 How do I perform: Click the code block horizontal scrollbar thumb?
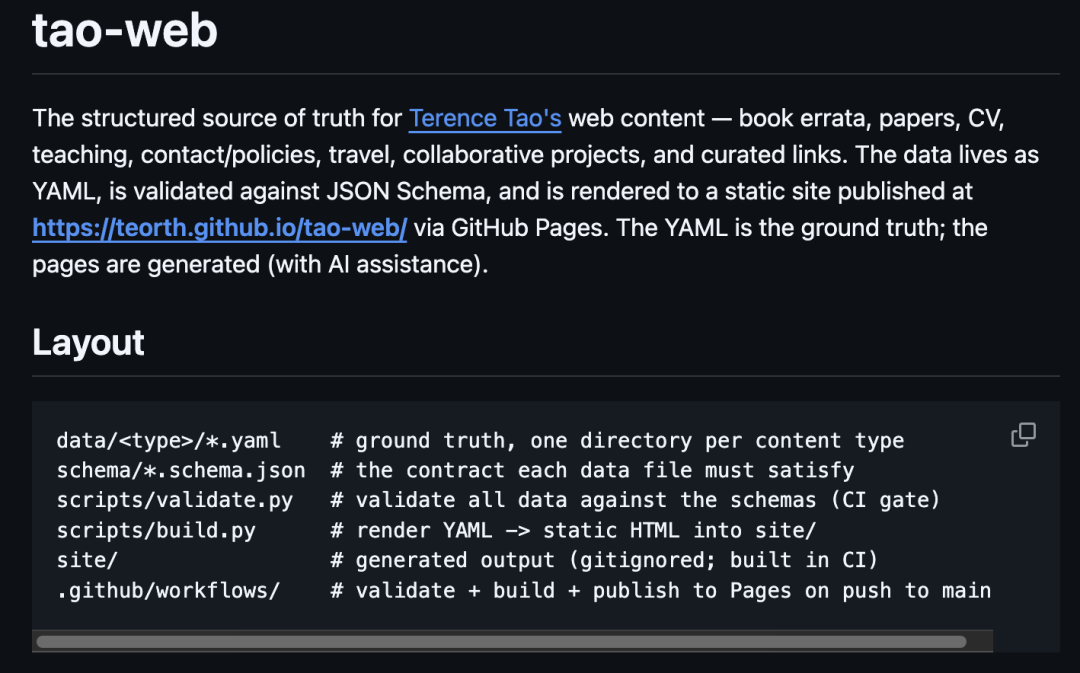pos(501,642)
